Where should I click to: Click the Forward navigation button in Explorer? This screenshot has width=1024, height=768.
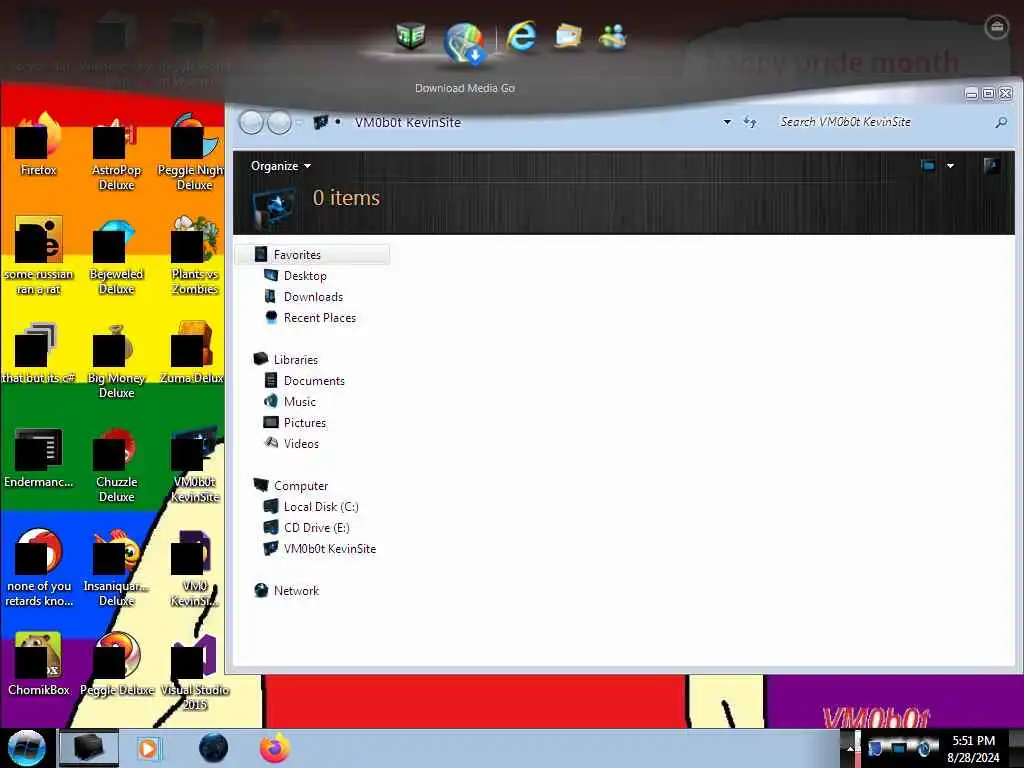280,122
